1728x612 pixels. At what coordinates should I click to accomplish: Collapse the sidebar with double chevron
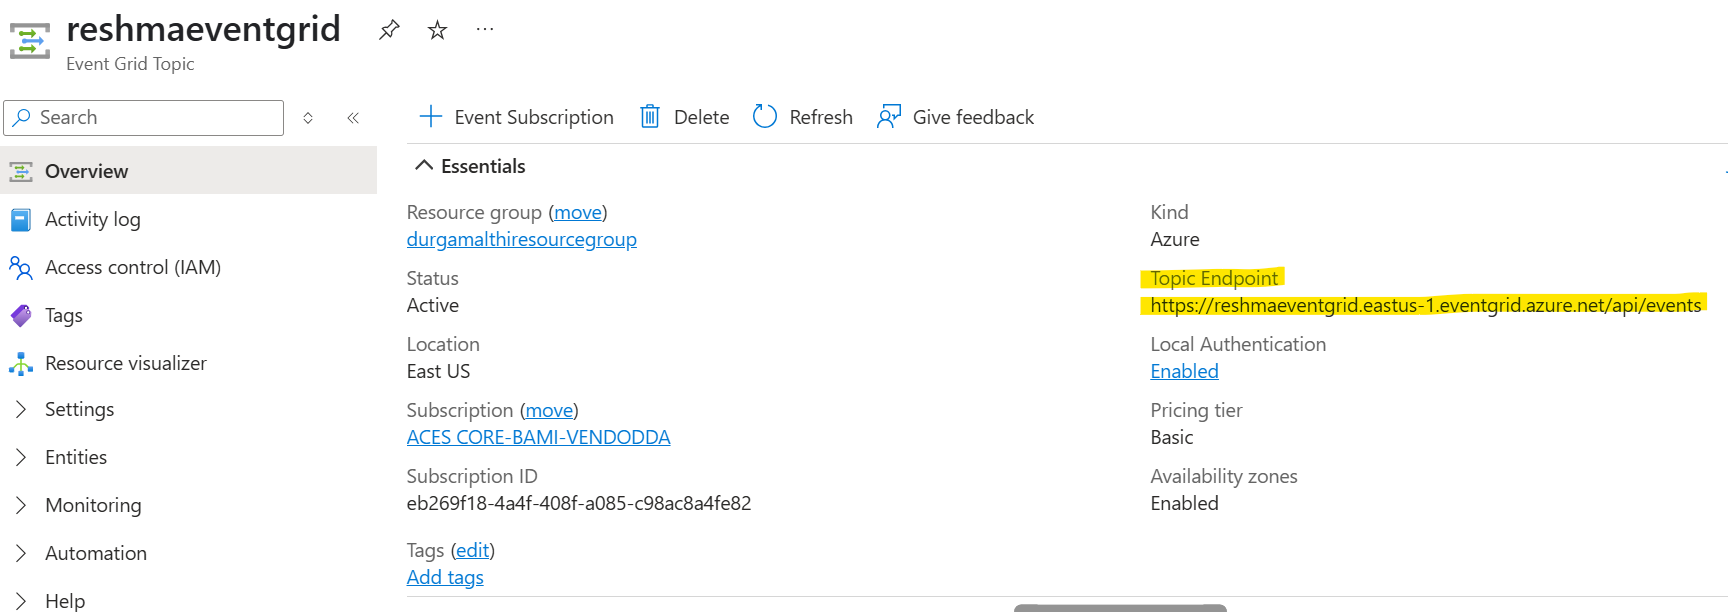(x=353, y=118)
